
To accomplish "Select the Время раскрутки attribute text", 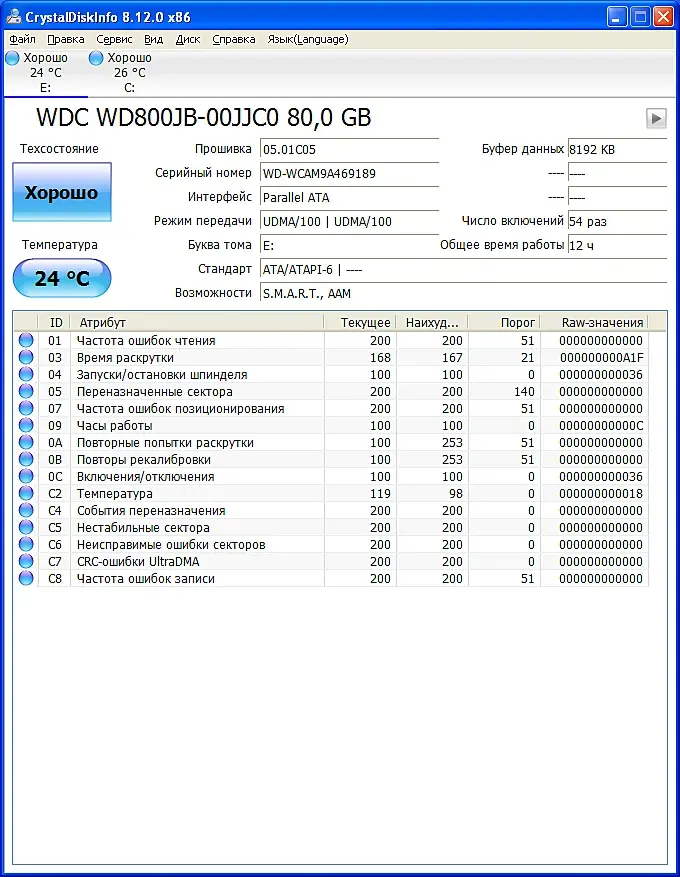I will pyautogui.click(x=125, y=357).
